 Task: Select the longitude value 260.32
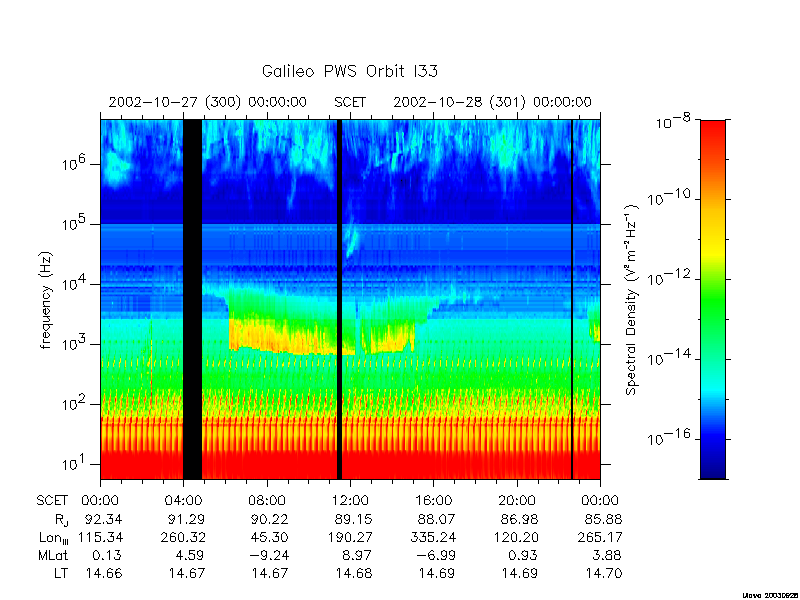click(x=183, y=537)
